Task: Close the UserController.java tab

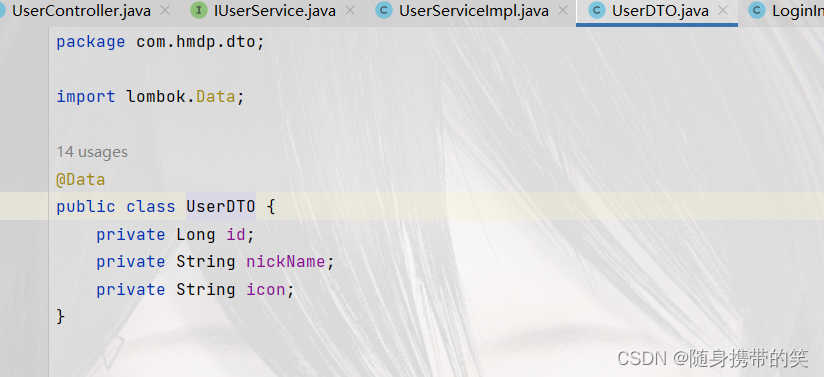Action: (x=165, y=10)
